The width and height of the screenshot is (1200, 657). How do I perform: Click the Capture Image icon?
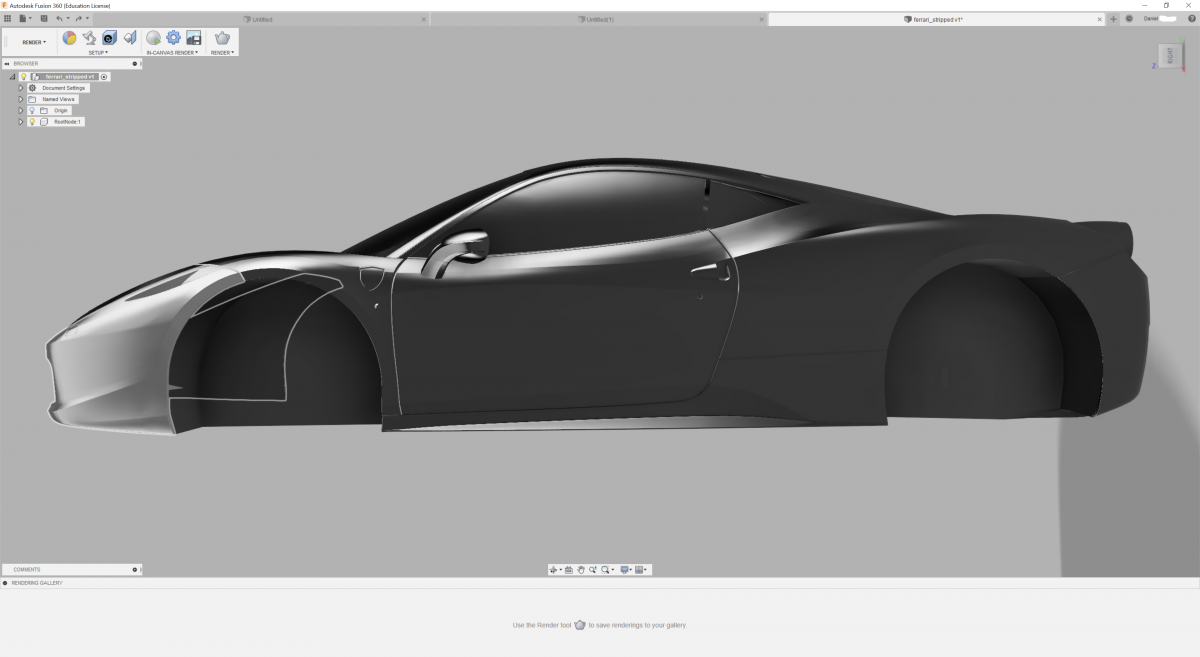[194, 38]
